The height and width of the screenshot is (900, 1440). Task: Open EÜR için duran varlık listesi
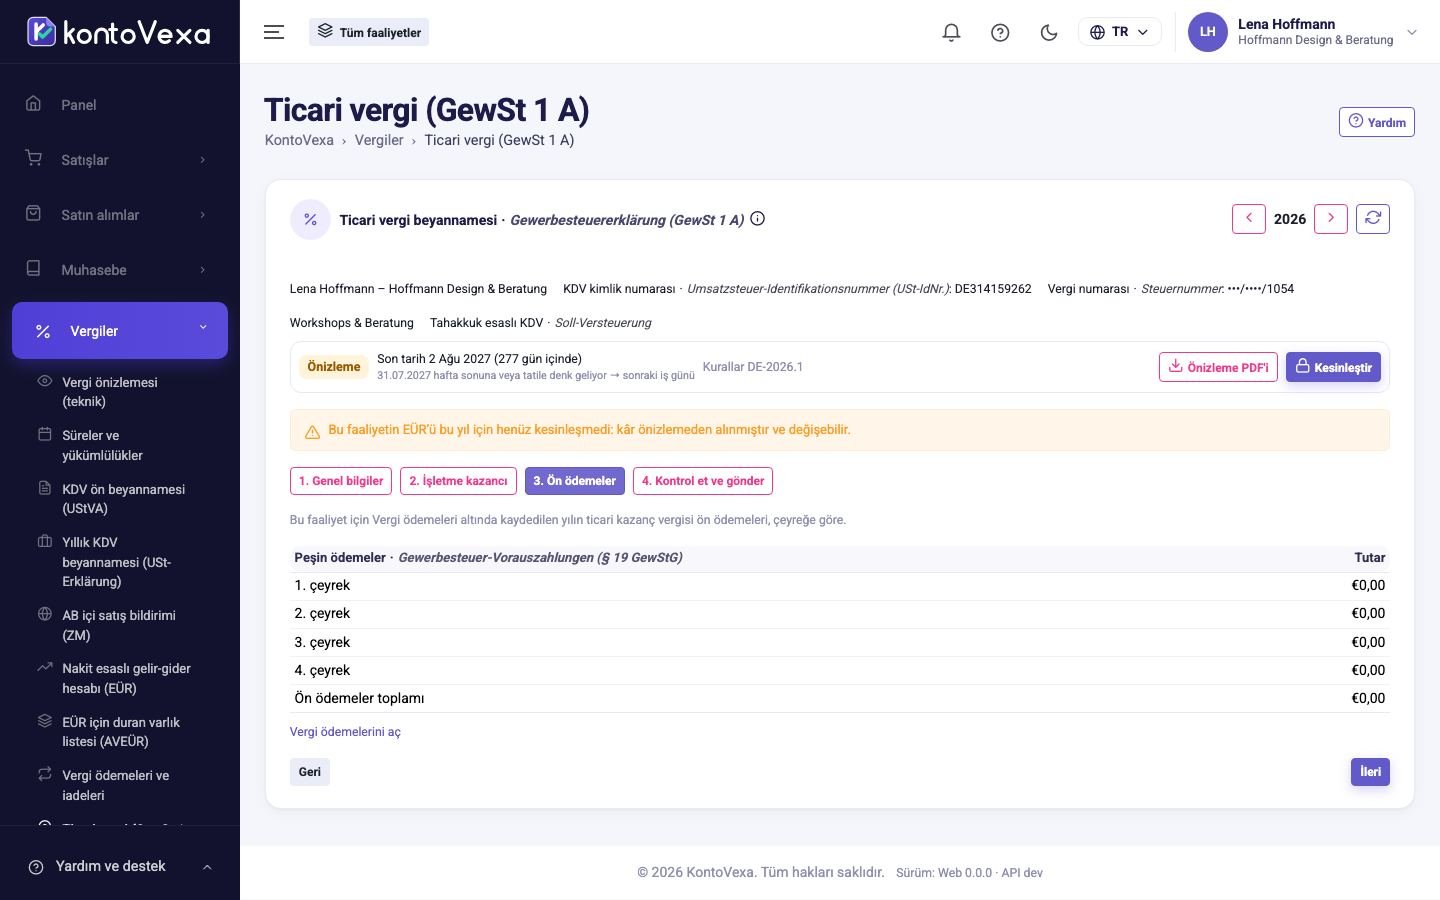point(120,732)
